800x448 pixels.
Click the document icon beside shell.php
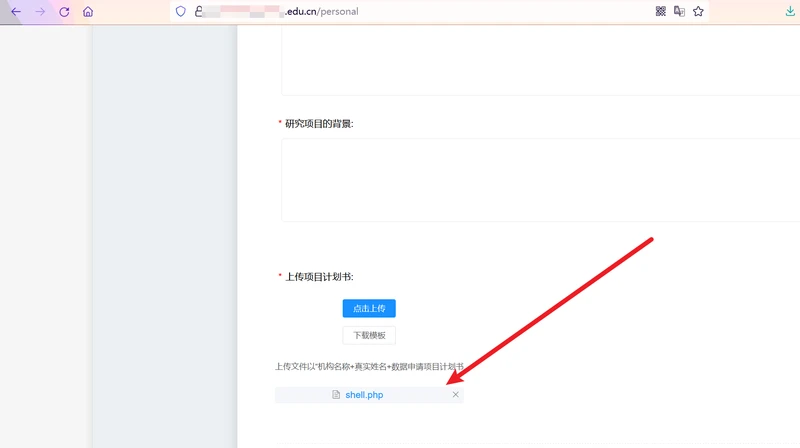pos(336,394)
